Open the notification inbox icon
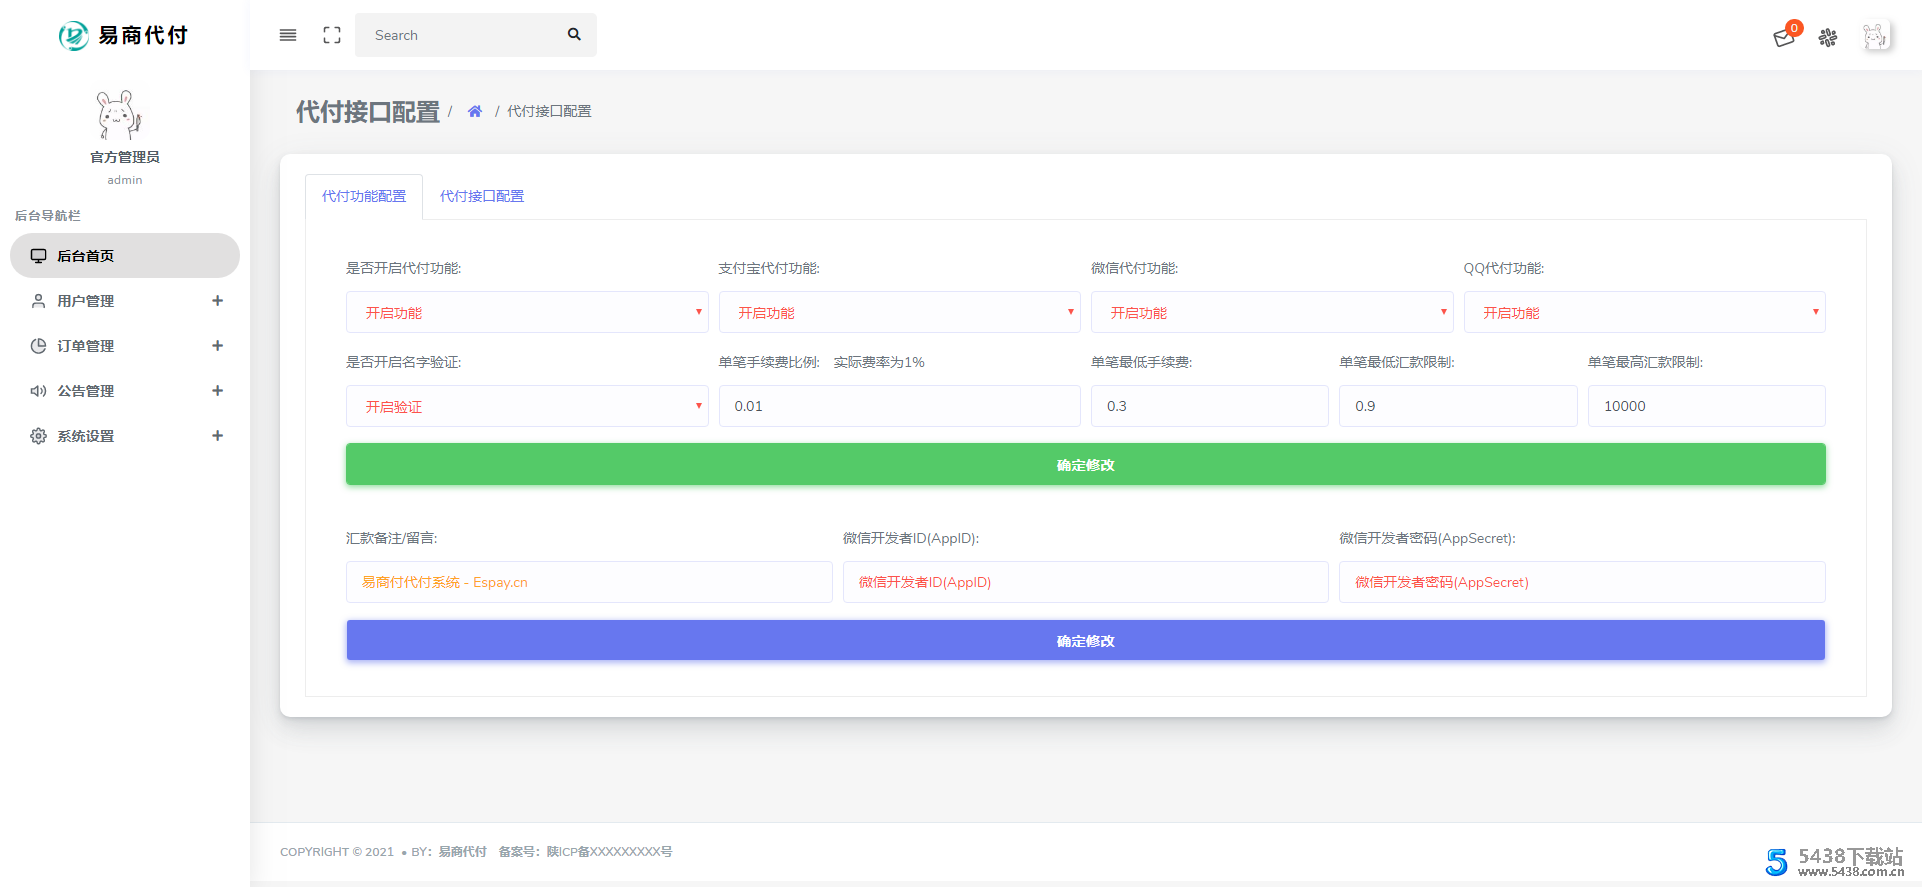This screenshot has width=1922, height=887. tap(1784, 38)
